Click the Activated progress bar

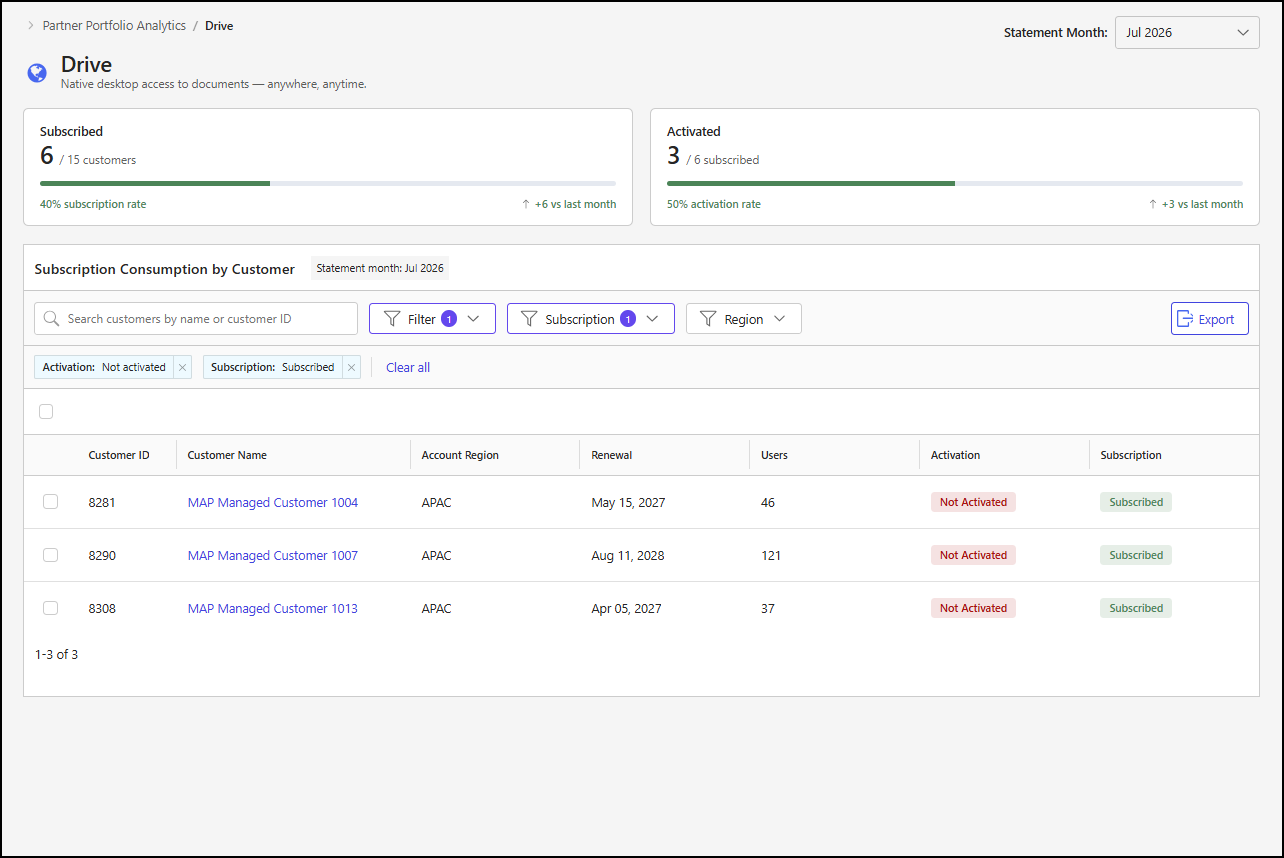click(x=955, y=183)
